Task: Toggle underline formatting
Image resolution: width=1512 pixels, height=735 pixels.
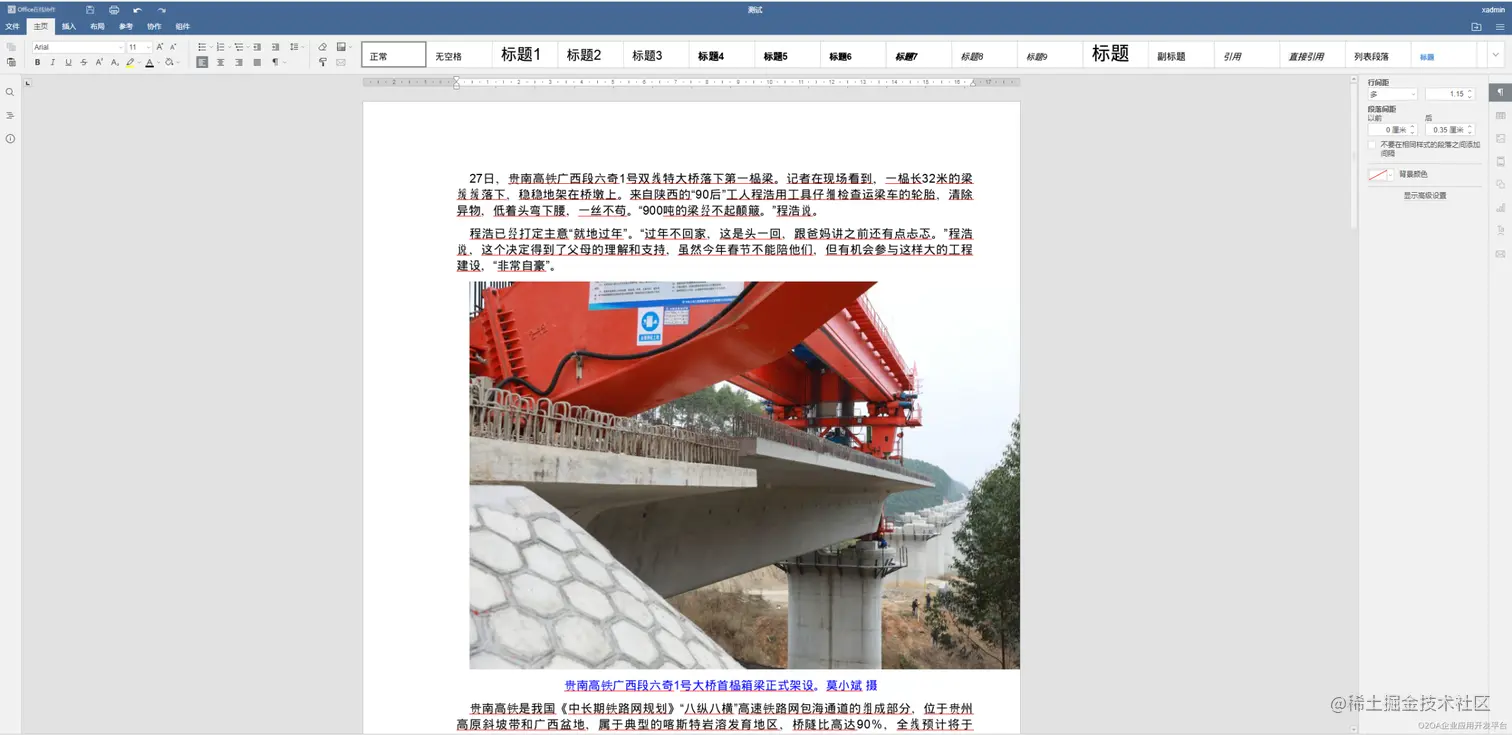Action: coord(68,62)
